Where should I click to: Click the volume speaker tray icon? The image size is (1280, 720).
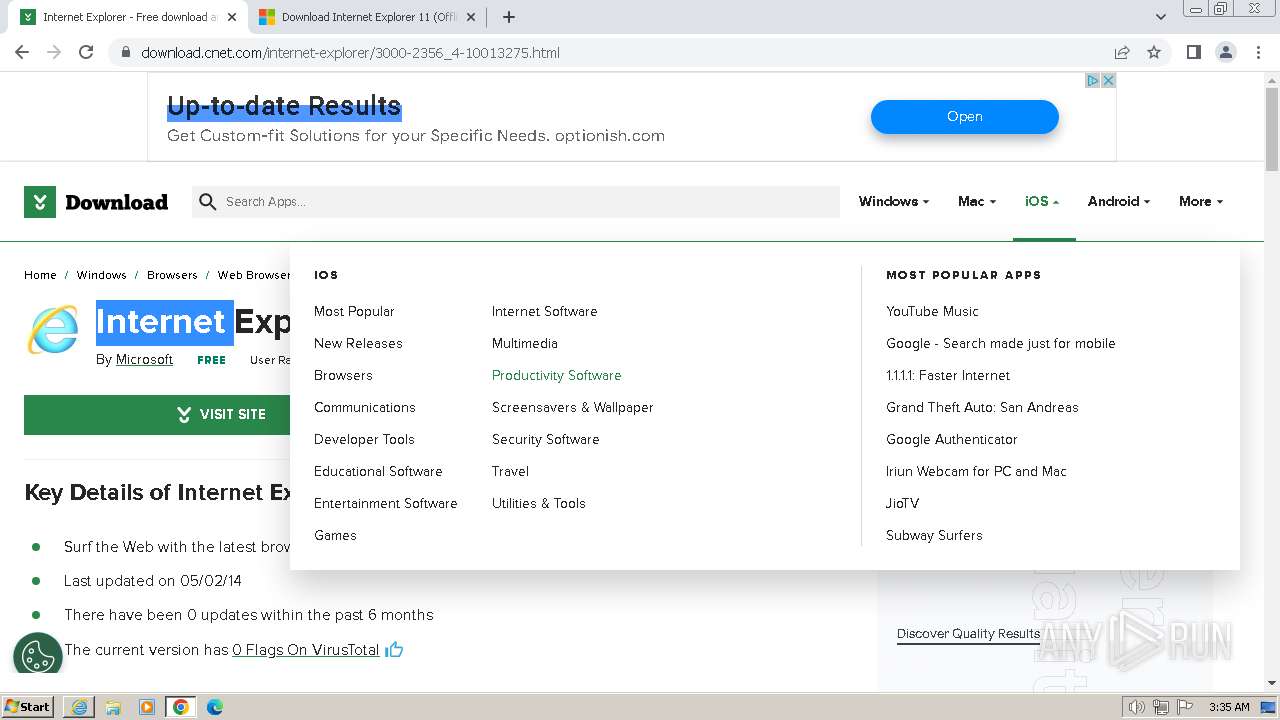click(x=1137, y=707)
